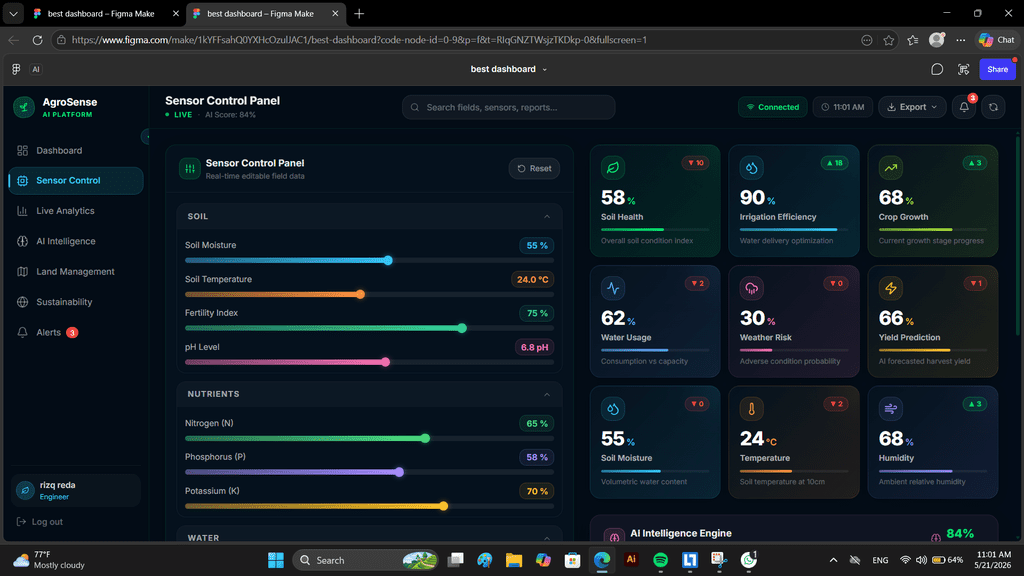Click the Soil Moisture slider handle
Image resolution: width=1024 pixels, height=576 pixels.
pyautogui.click(x=388, y=261)
